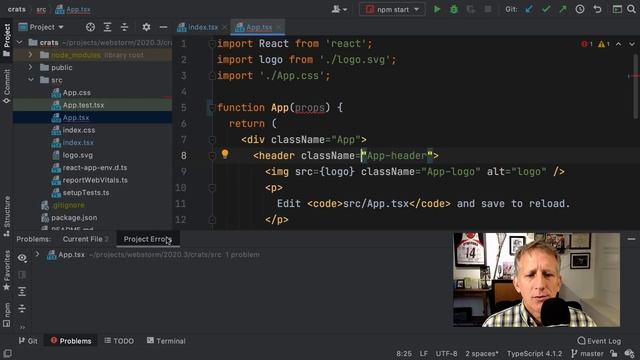Click the red error count indicator in editor
The height and width of the screenshot is (360, 640).
coord(587,44)
